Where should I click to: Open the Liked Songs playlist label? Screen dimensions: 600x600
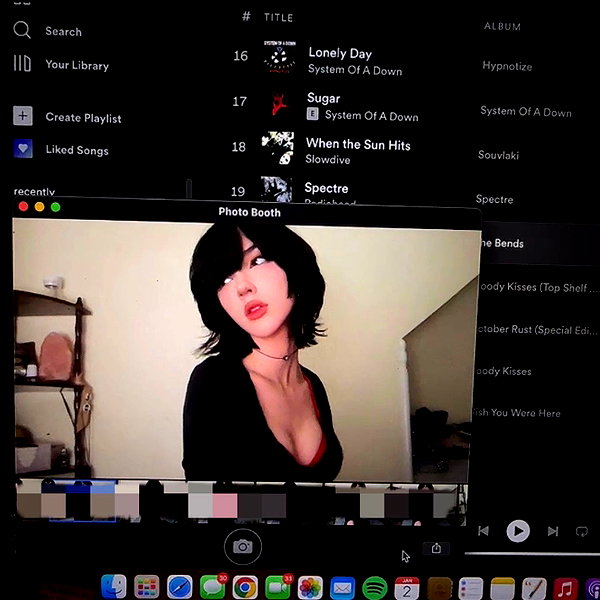tap(77, 150)
